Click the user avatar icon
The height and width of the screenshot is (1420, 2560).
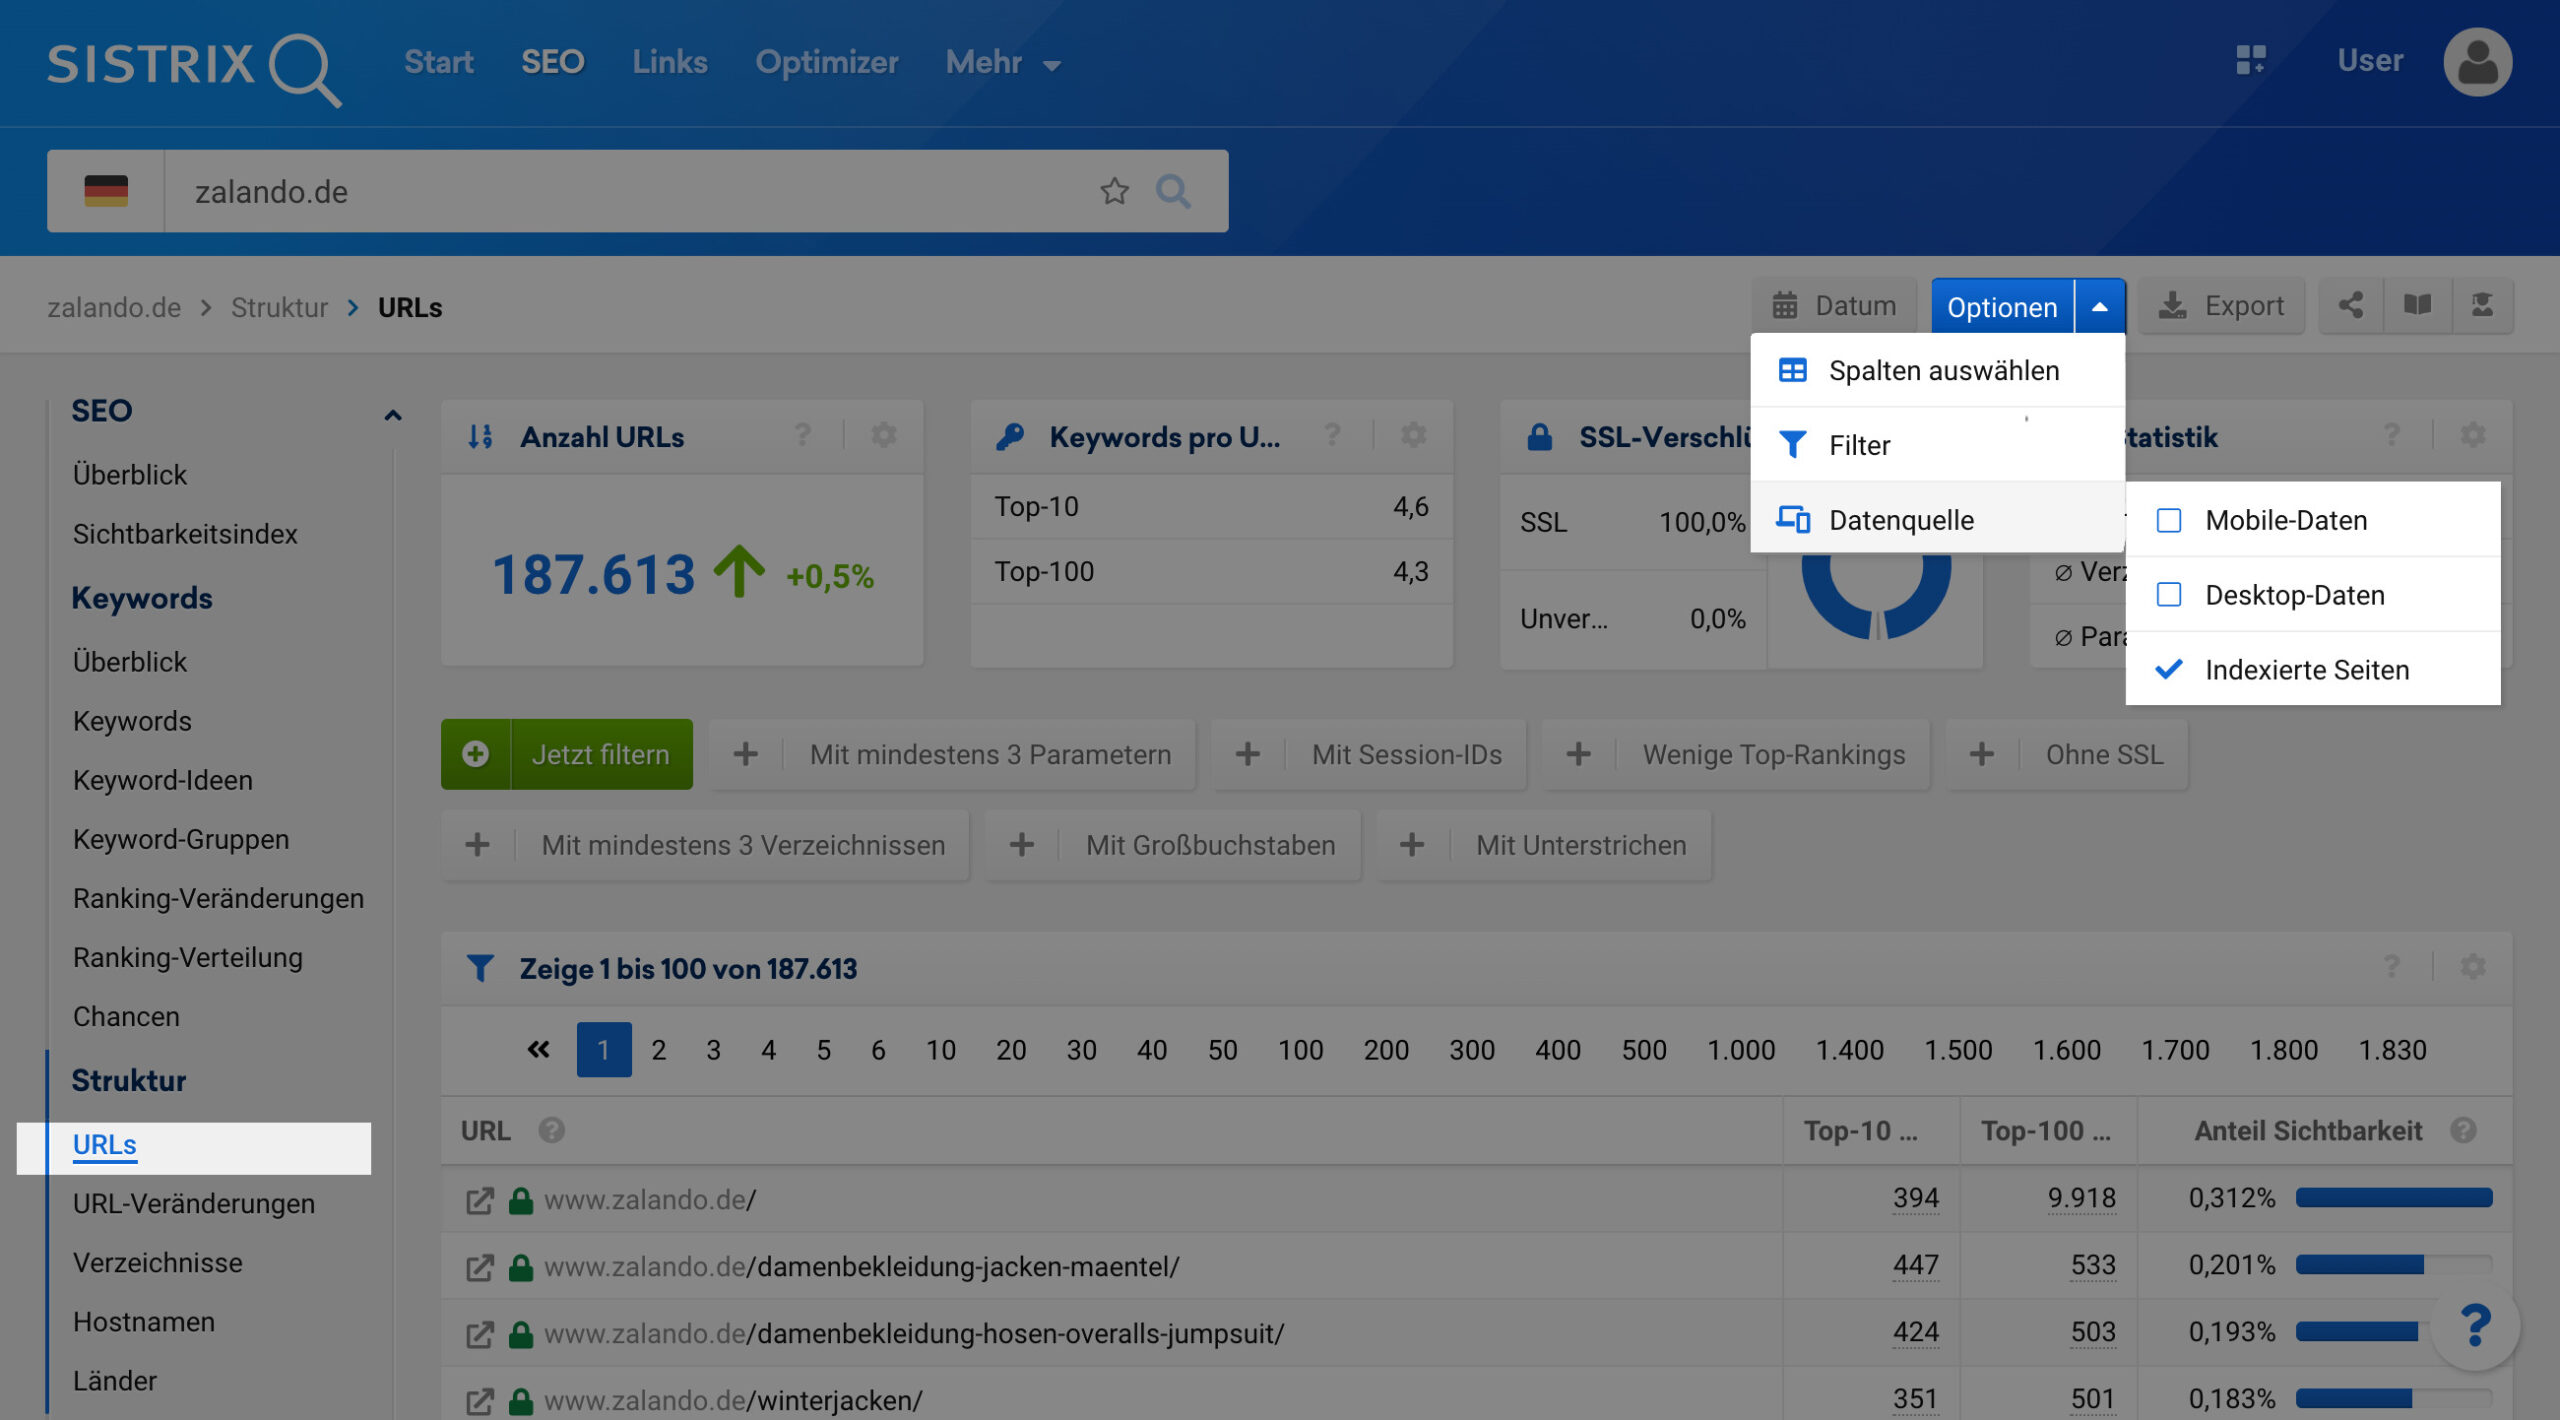pos(2476,62)
